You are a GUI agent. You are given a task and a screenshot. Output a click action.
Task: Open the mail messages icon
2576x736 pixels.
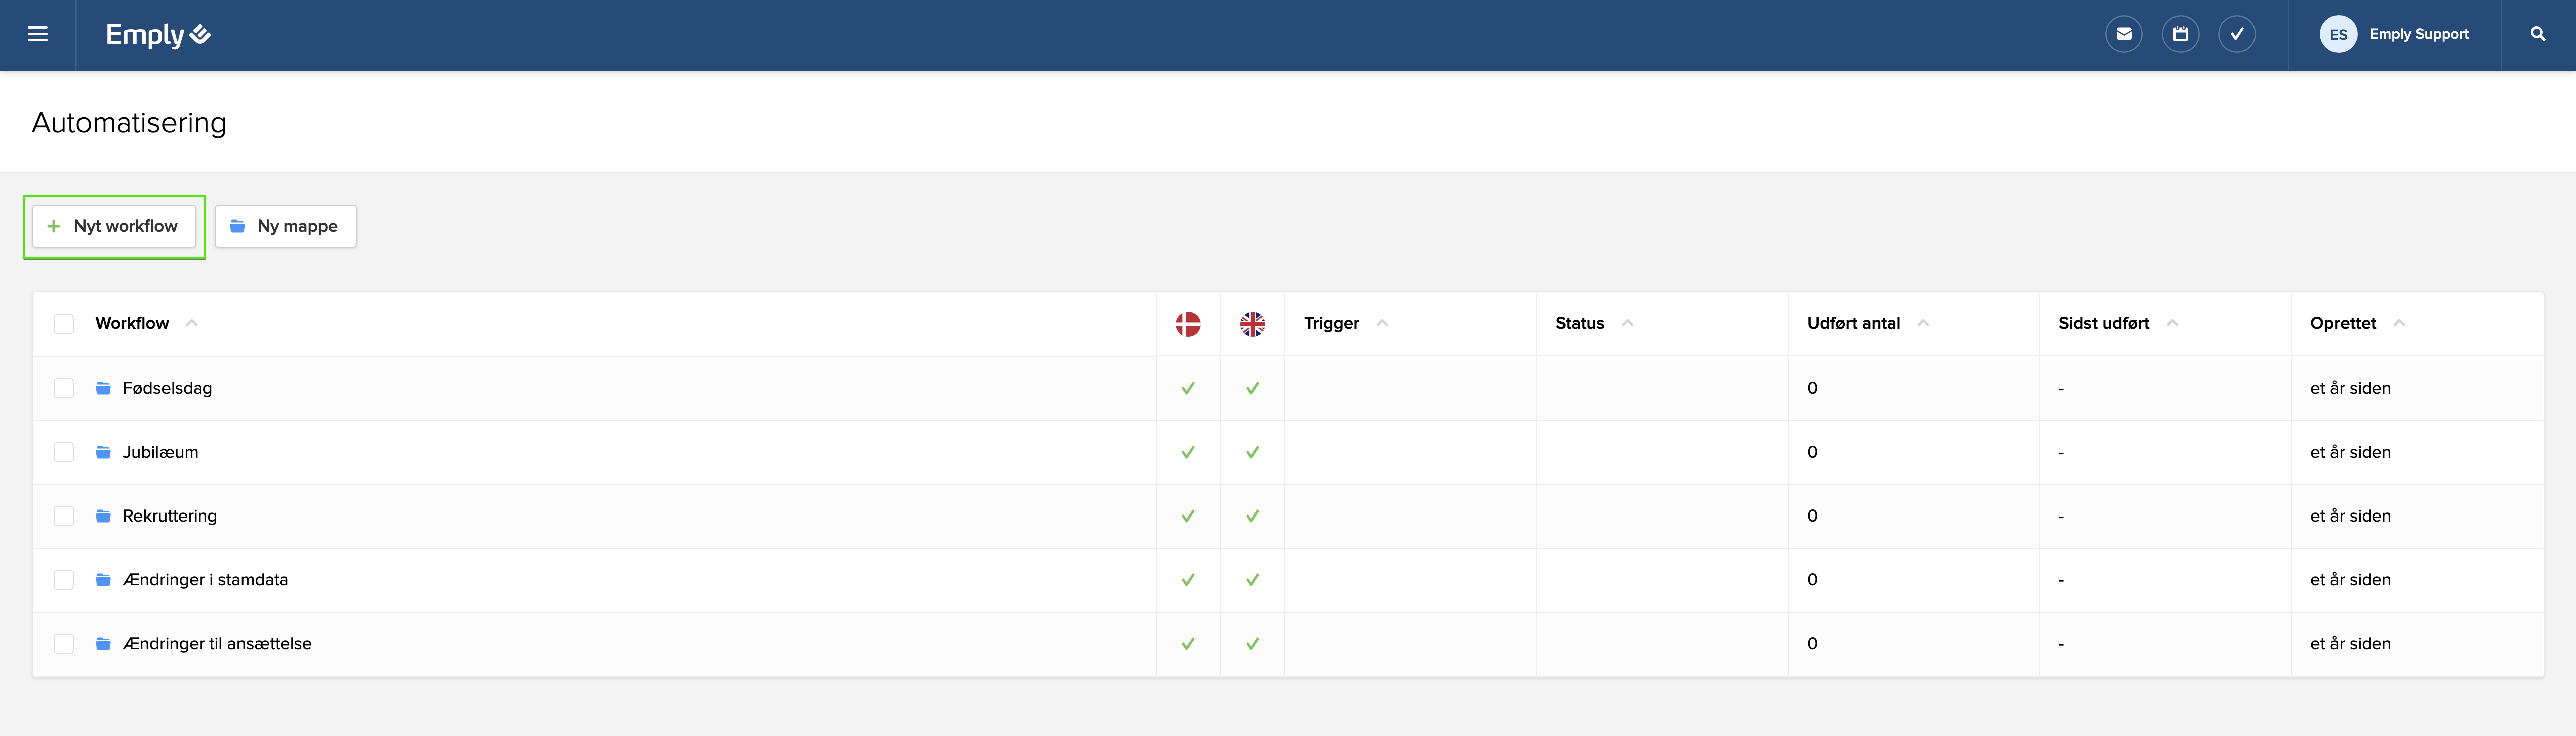tap(2123, 35)
